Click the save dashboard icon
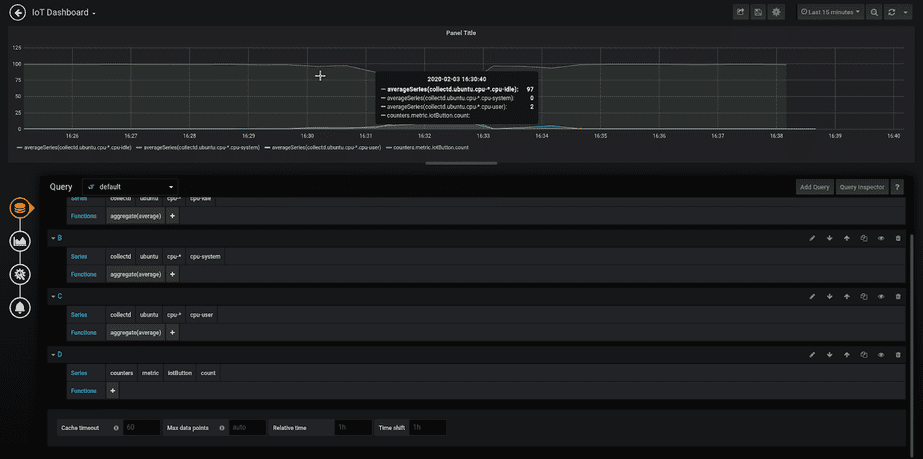The width and height of the screenshot is (923, 459). point(758,12)
